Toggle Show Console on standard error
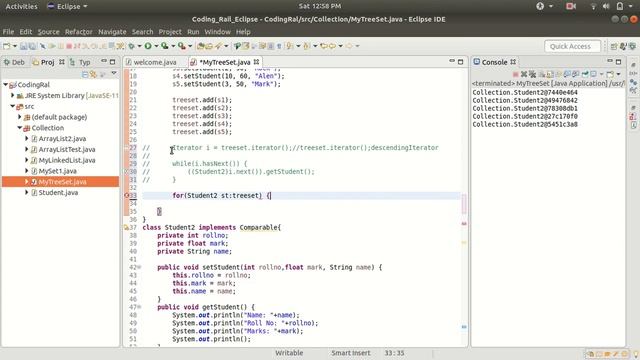640x360 pixels. point(576,74)
